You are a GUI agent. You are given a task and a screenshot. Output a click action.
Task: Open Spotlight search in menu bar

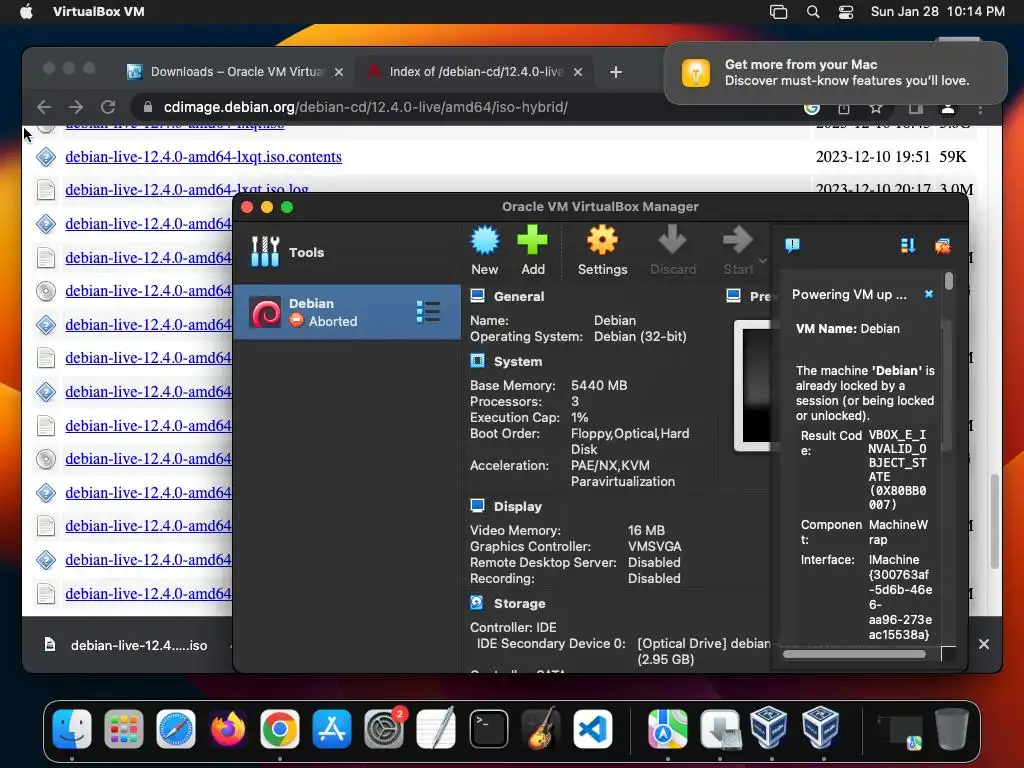click(x=813, y=12)
